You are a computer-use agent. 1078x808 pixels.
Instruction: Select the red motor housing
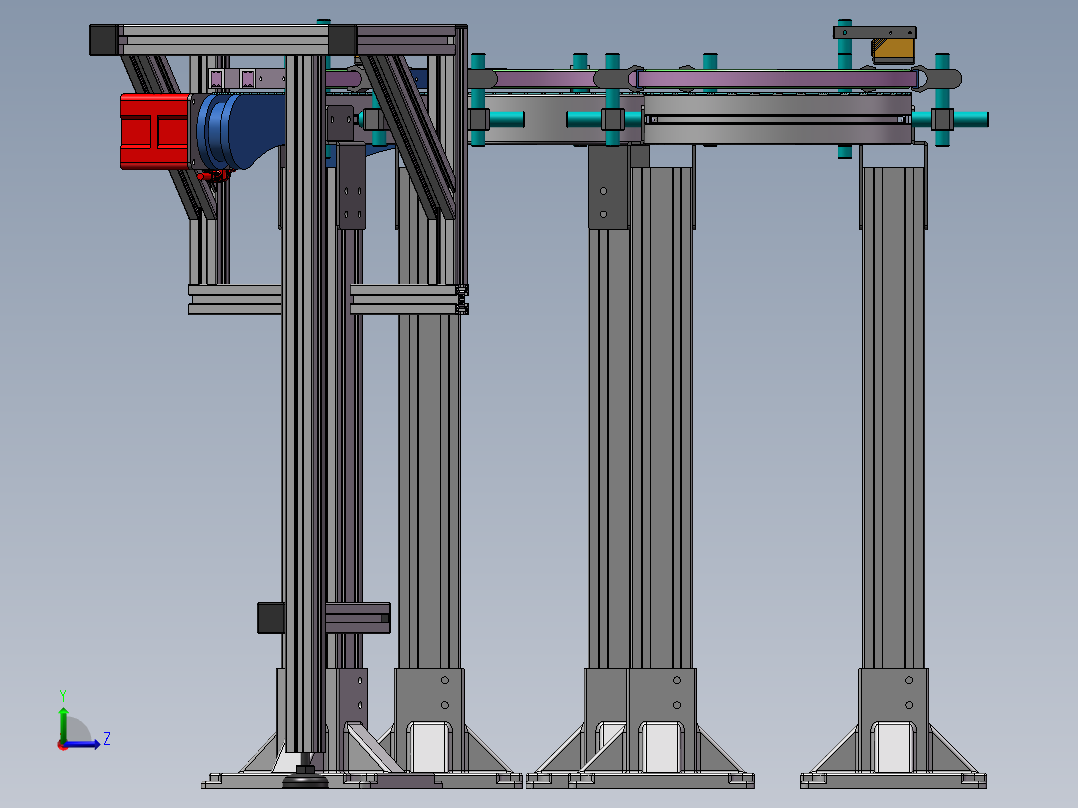(155, 131)
